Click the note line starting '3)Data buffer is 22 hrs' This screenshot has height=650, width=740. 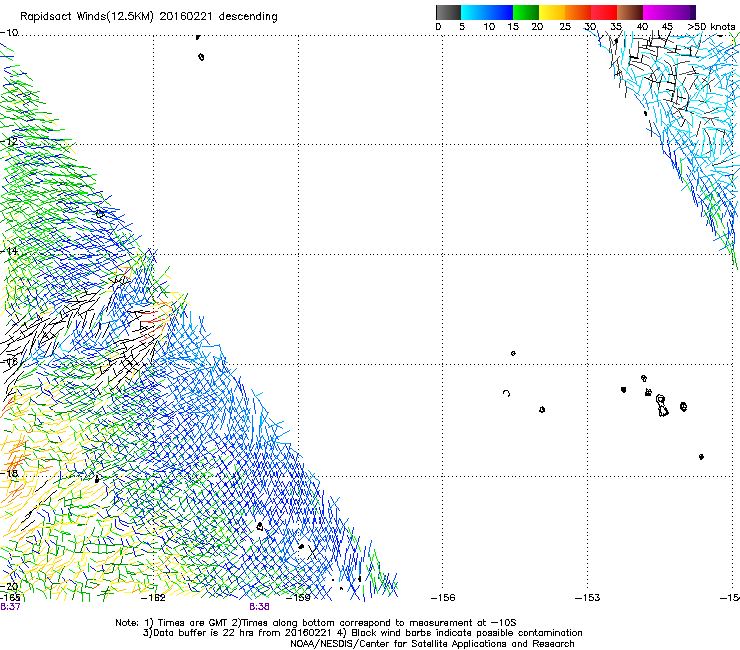coord(362,633)
